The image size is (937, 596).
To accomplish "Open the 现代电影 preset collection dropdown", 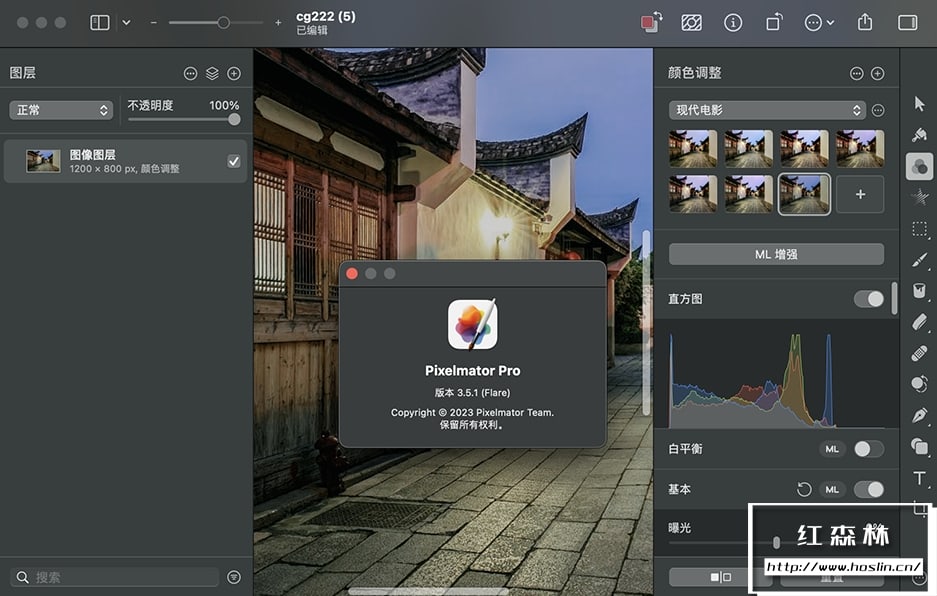I will pyautogui.click(x=766, y=110).
